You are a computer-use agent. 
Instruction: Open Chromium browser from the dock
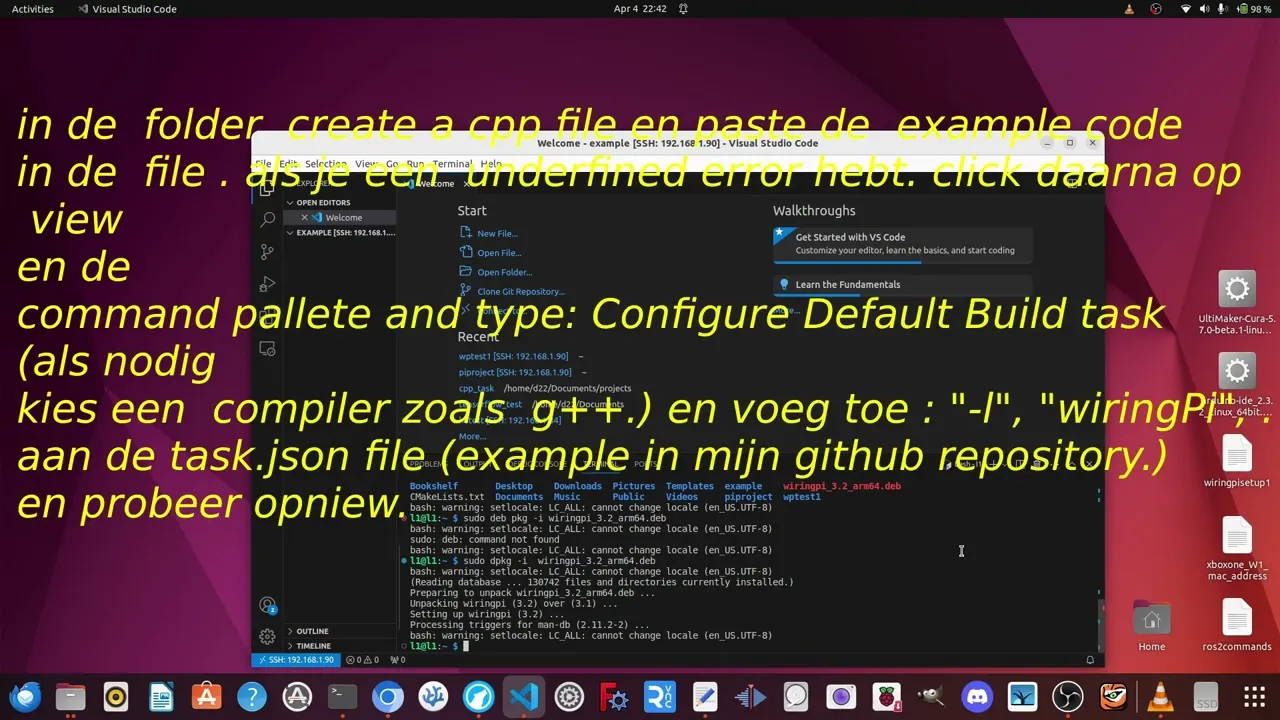click(x=388, y=696)
